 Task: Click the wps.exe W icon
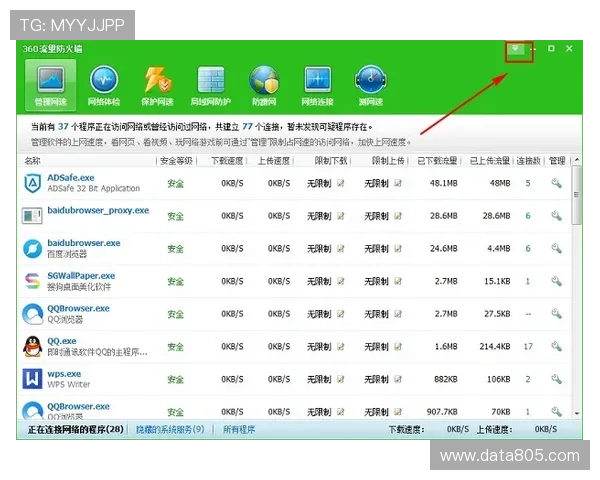point(33,379)
